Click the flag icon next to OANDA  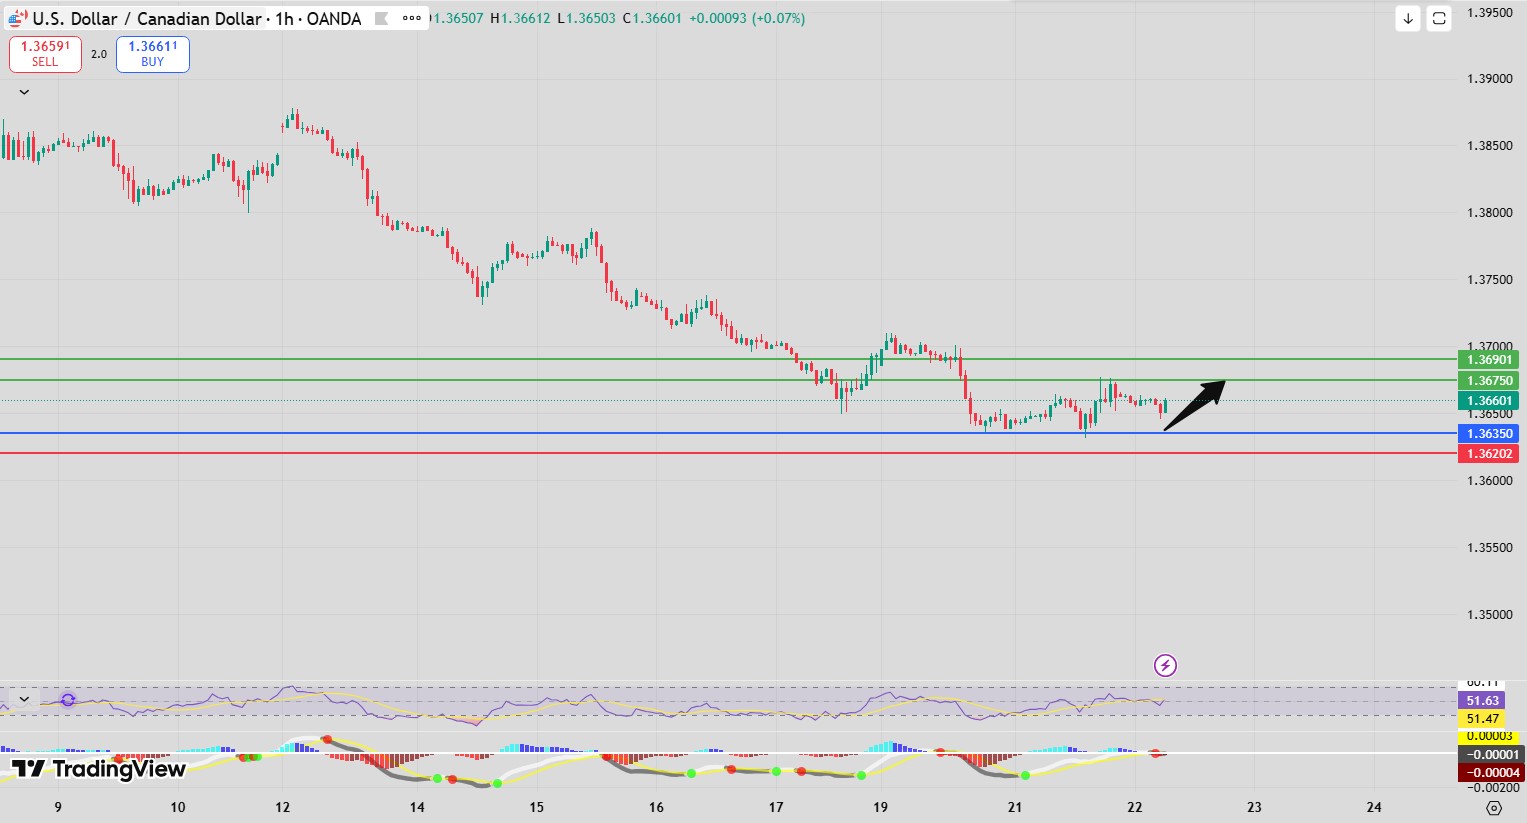pyautogui.click(x=381, y=18)
